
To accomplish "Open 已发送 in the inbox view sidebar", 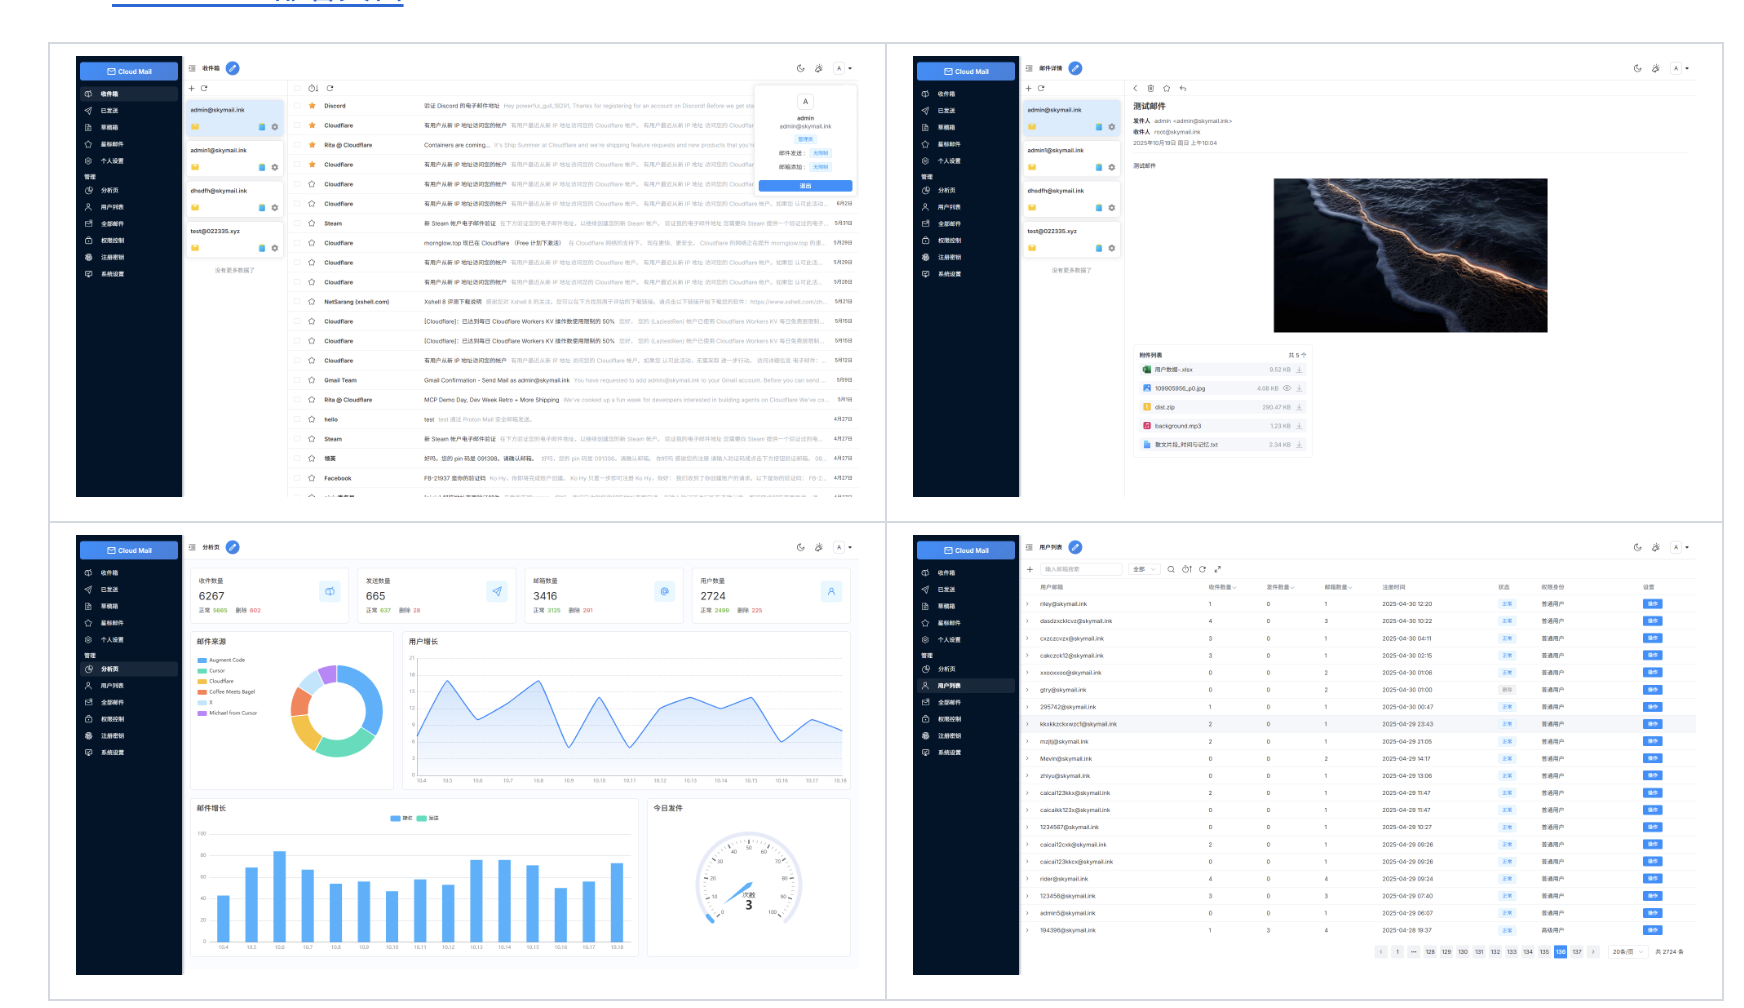I will (128, 111).
